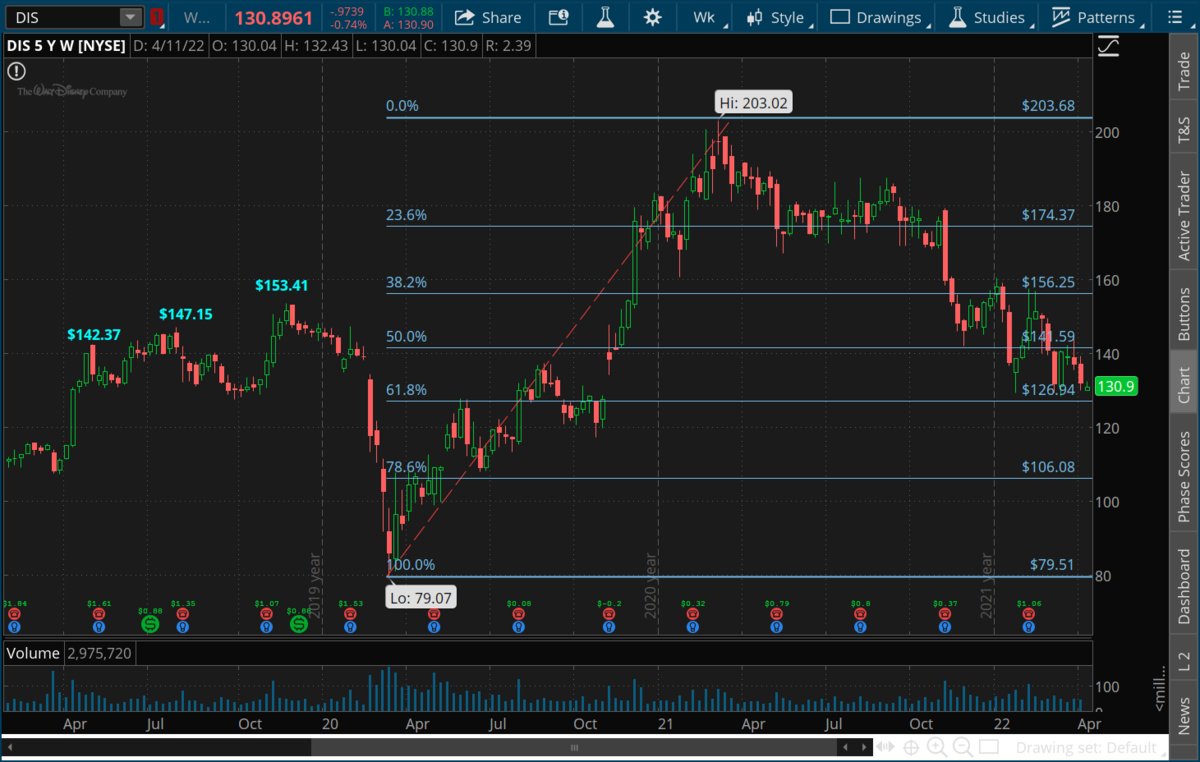Select the 50.0% Fibonacci level label

pyautogui.click(x=407, y=337)
